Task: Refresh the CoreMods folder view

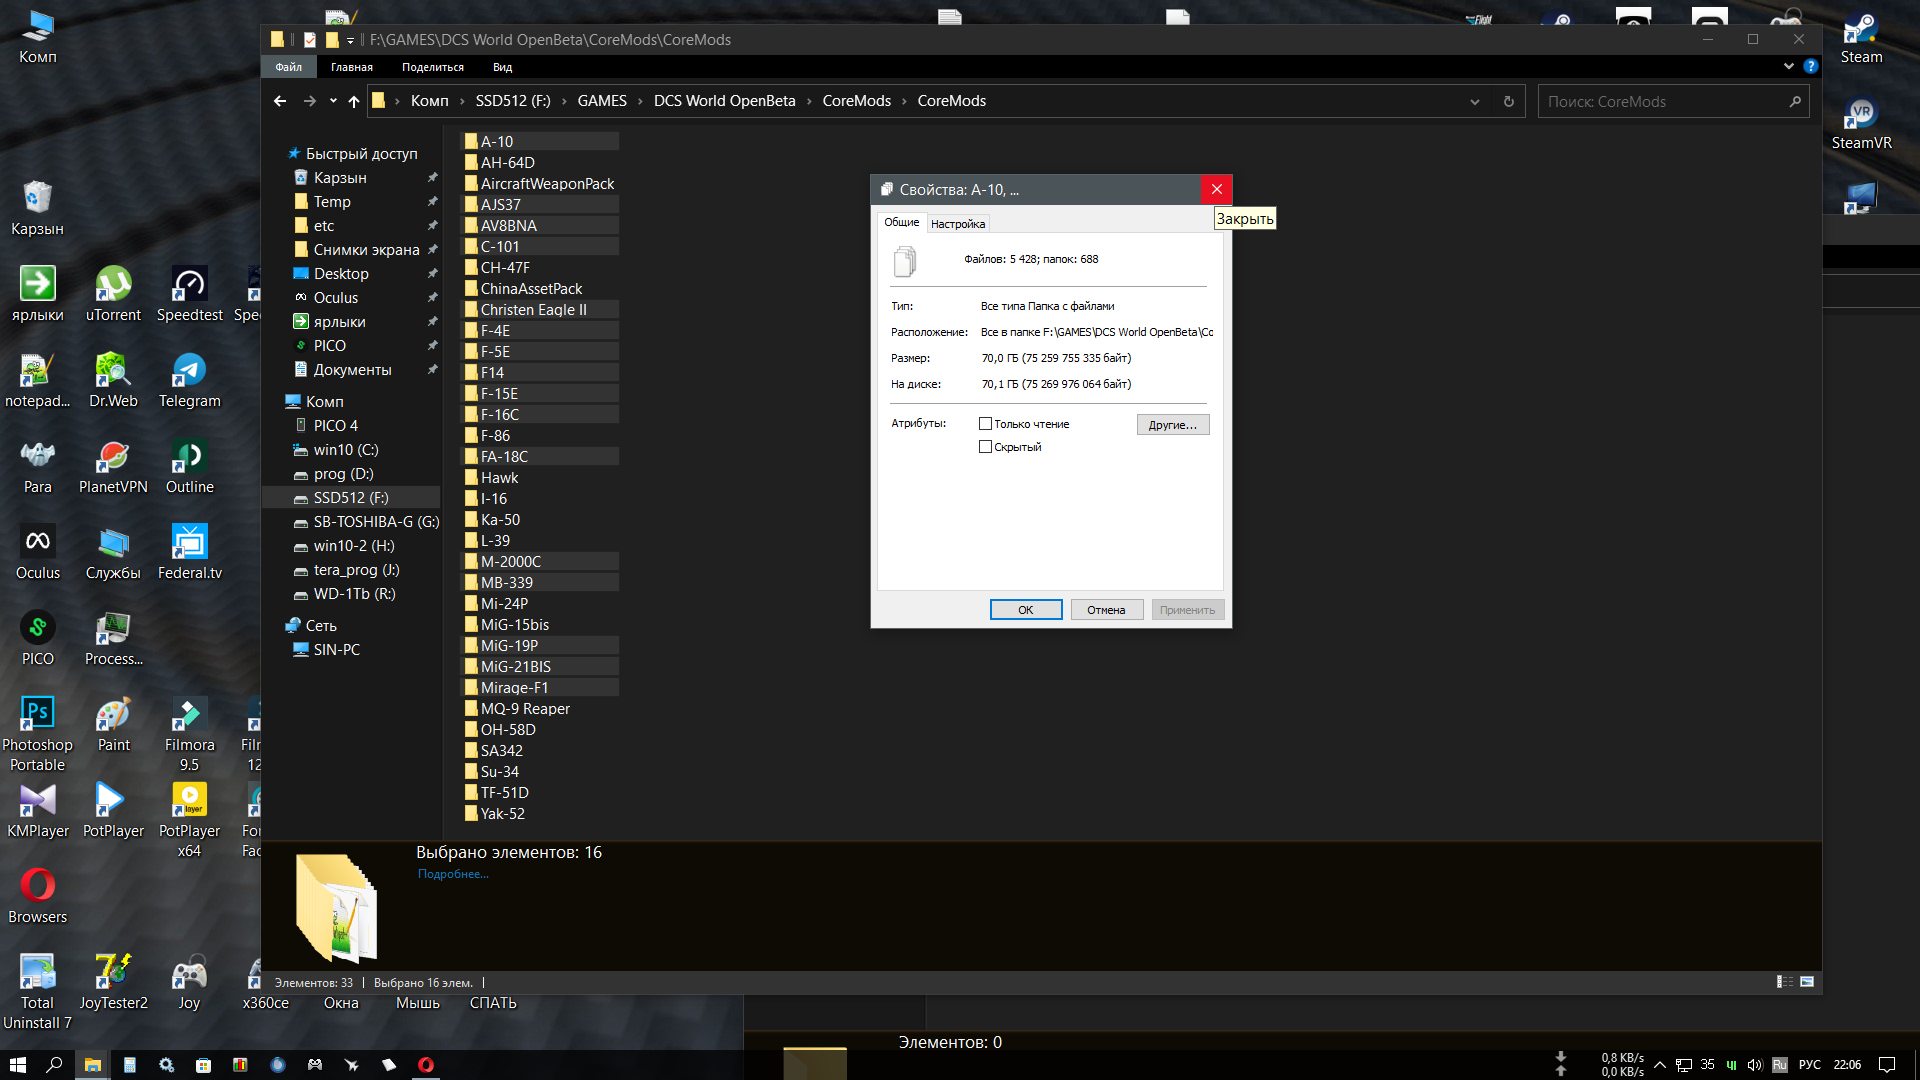Action: (1509, 101)
